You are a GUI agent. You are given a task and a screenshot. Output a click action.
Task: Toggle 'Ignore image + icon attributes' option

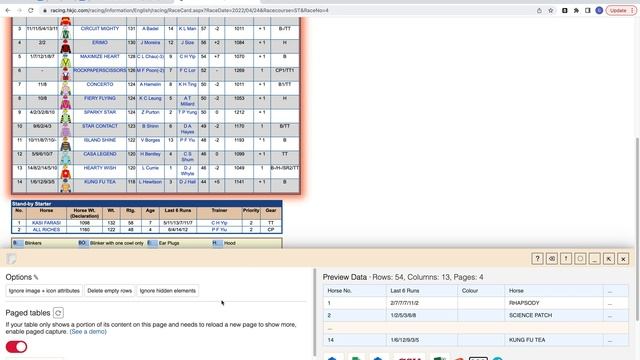(44, 291)
